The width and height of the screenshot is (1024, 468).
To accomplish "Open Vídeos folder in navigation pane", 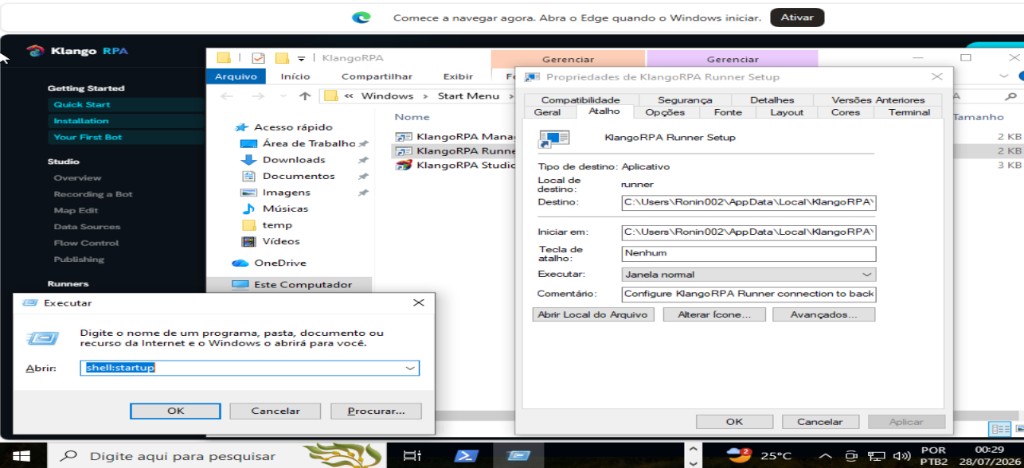I will (281, 242).
